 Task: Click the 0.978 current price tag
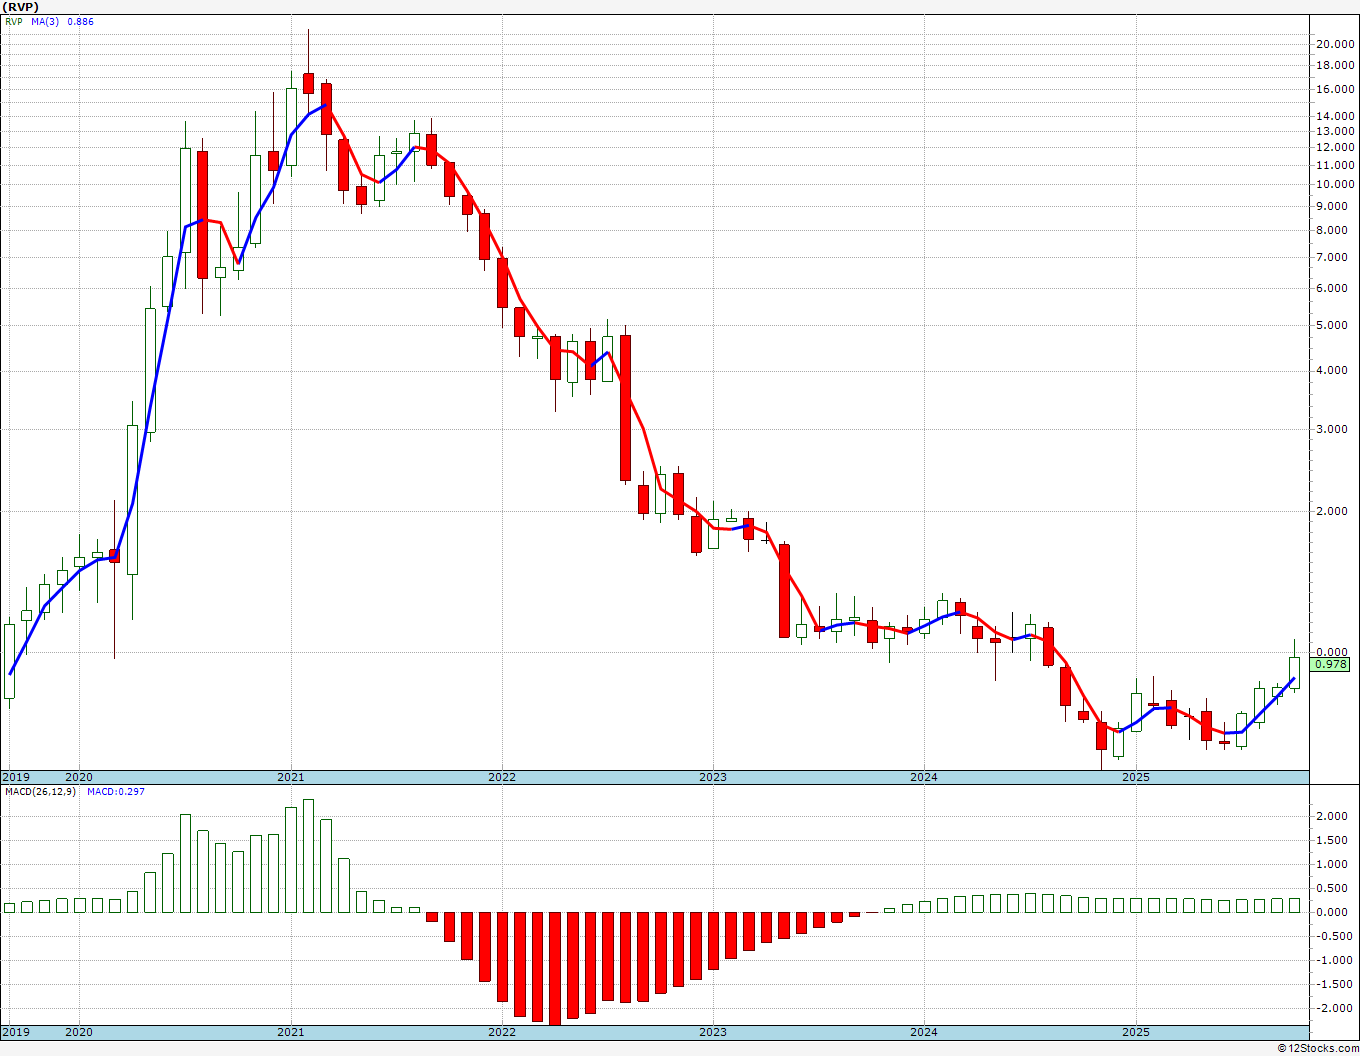(x=1331, y=664)
